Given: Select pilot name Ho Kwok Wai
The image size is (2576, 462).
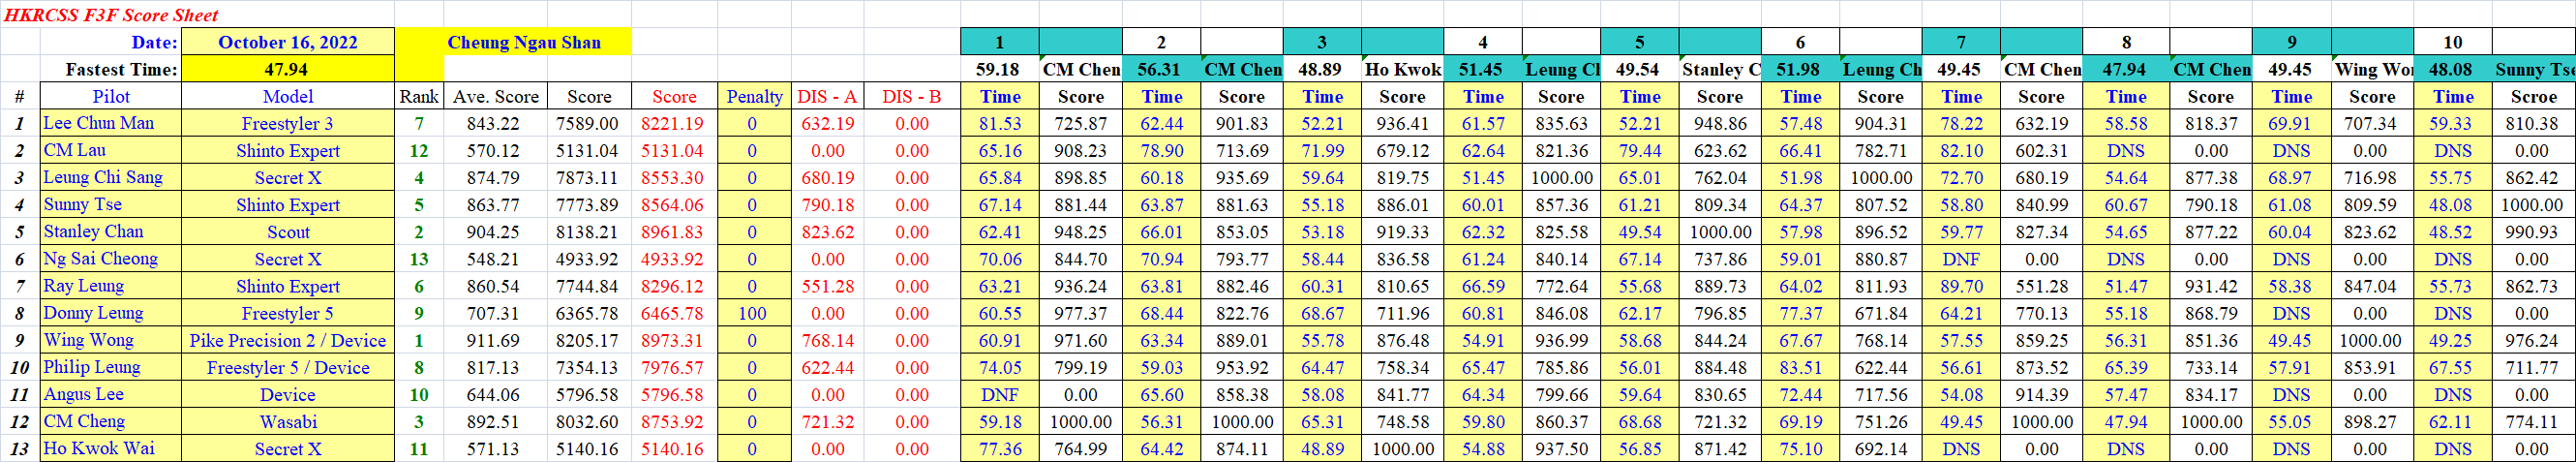Looking at the screenshot, I should [98, 448].
